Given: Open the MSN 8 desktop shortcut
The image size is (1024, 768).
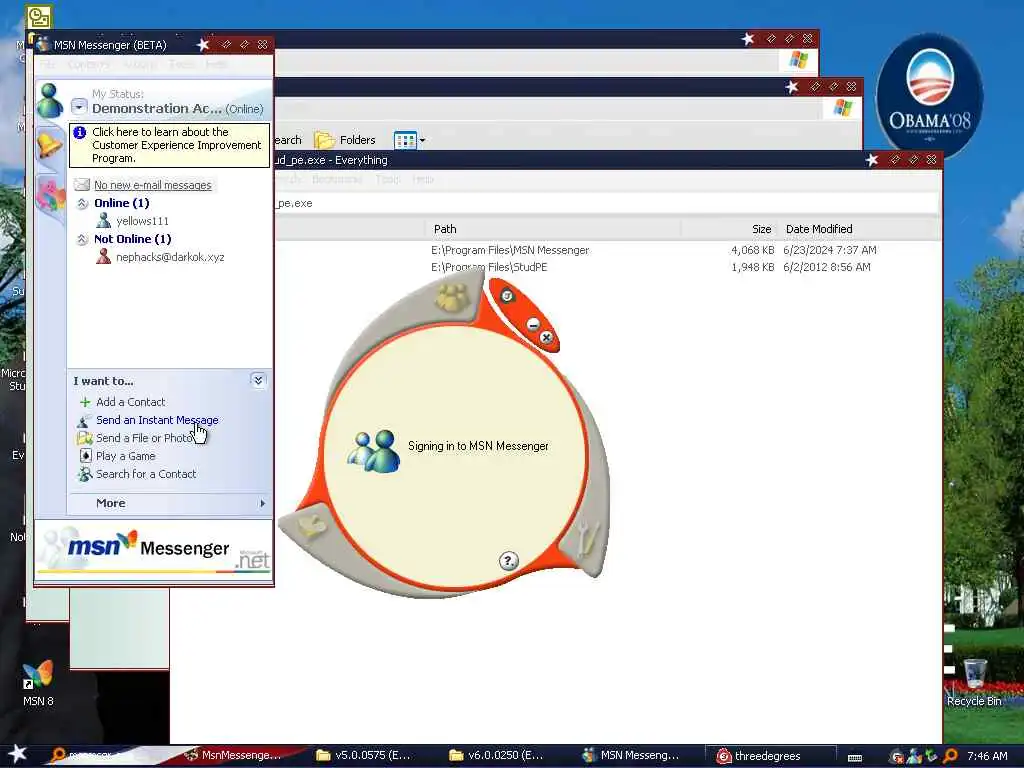Looking at the screenshot, I should 38,684.
